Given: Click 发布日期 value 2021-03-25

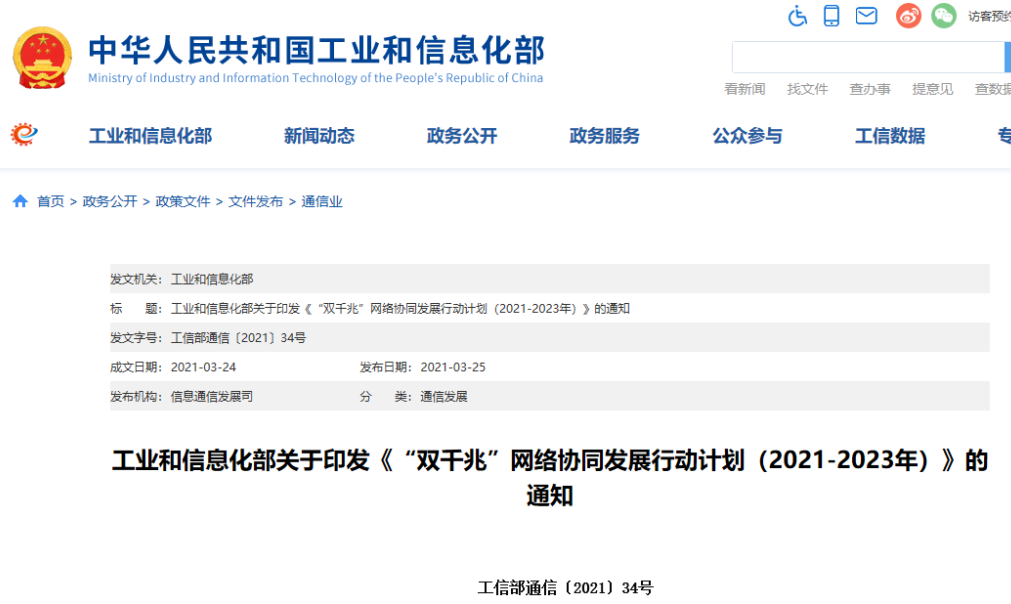Looking at the screenshot, I should [x=453, y=367].
